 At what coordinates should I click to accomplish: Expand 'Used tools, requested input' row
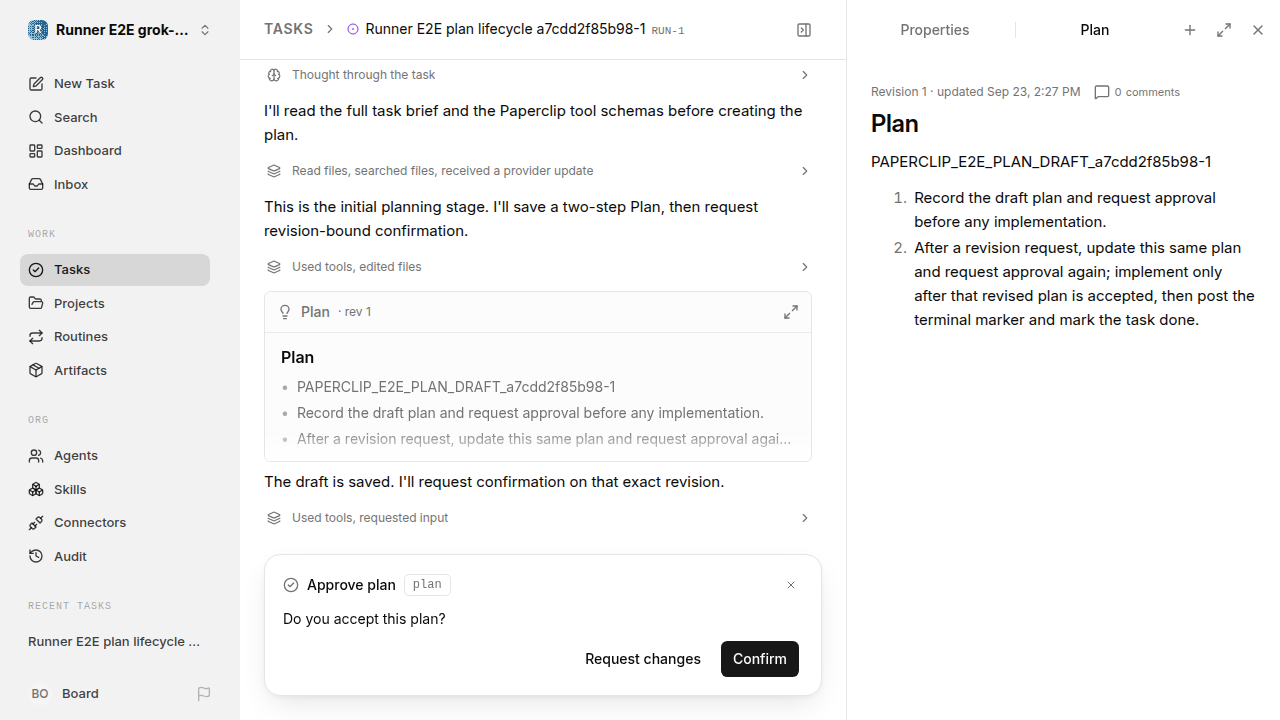[x=538, y=518]
